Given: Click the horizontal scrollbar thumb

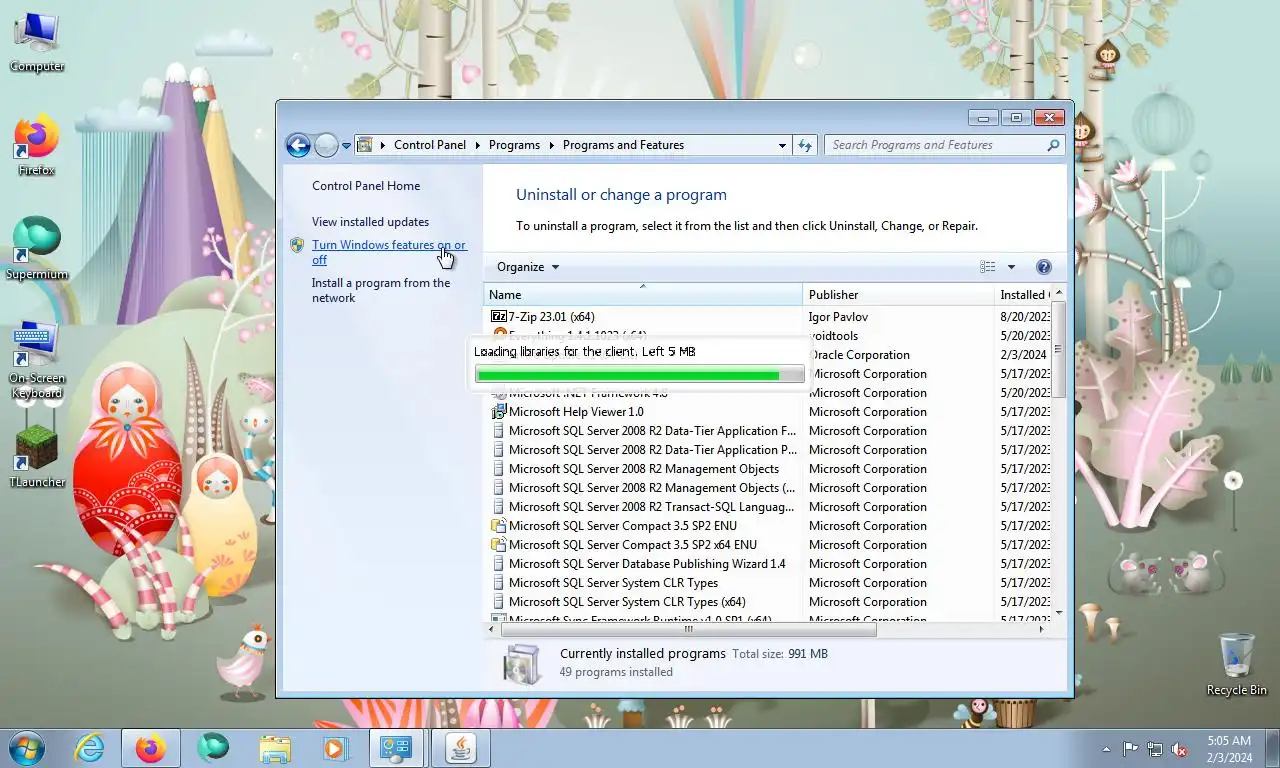Looking at the screenshot, I should 688,629.
